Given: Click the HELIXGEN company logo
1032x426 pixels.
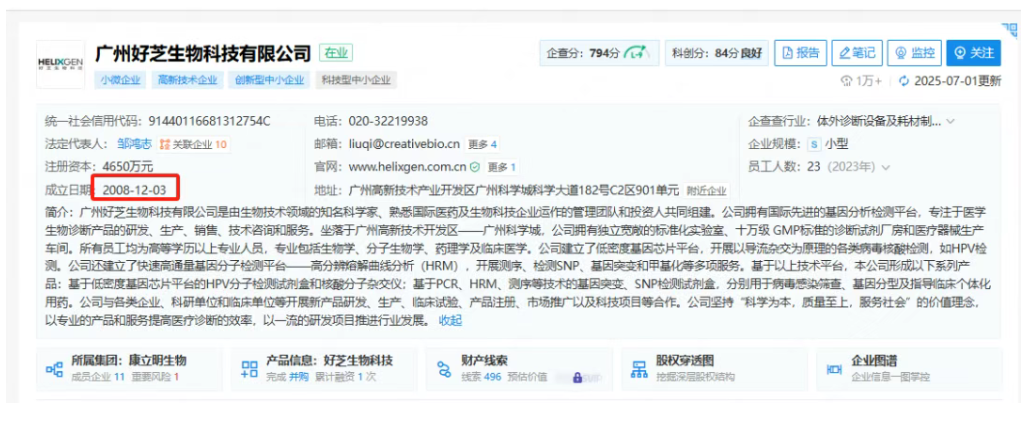Looking at the screenshot, I should click(x=62, y=63).
